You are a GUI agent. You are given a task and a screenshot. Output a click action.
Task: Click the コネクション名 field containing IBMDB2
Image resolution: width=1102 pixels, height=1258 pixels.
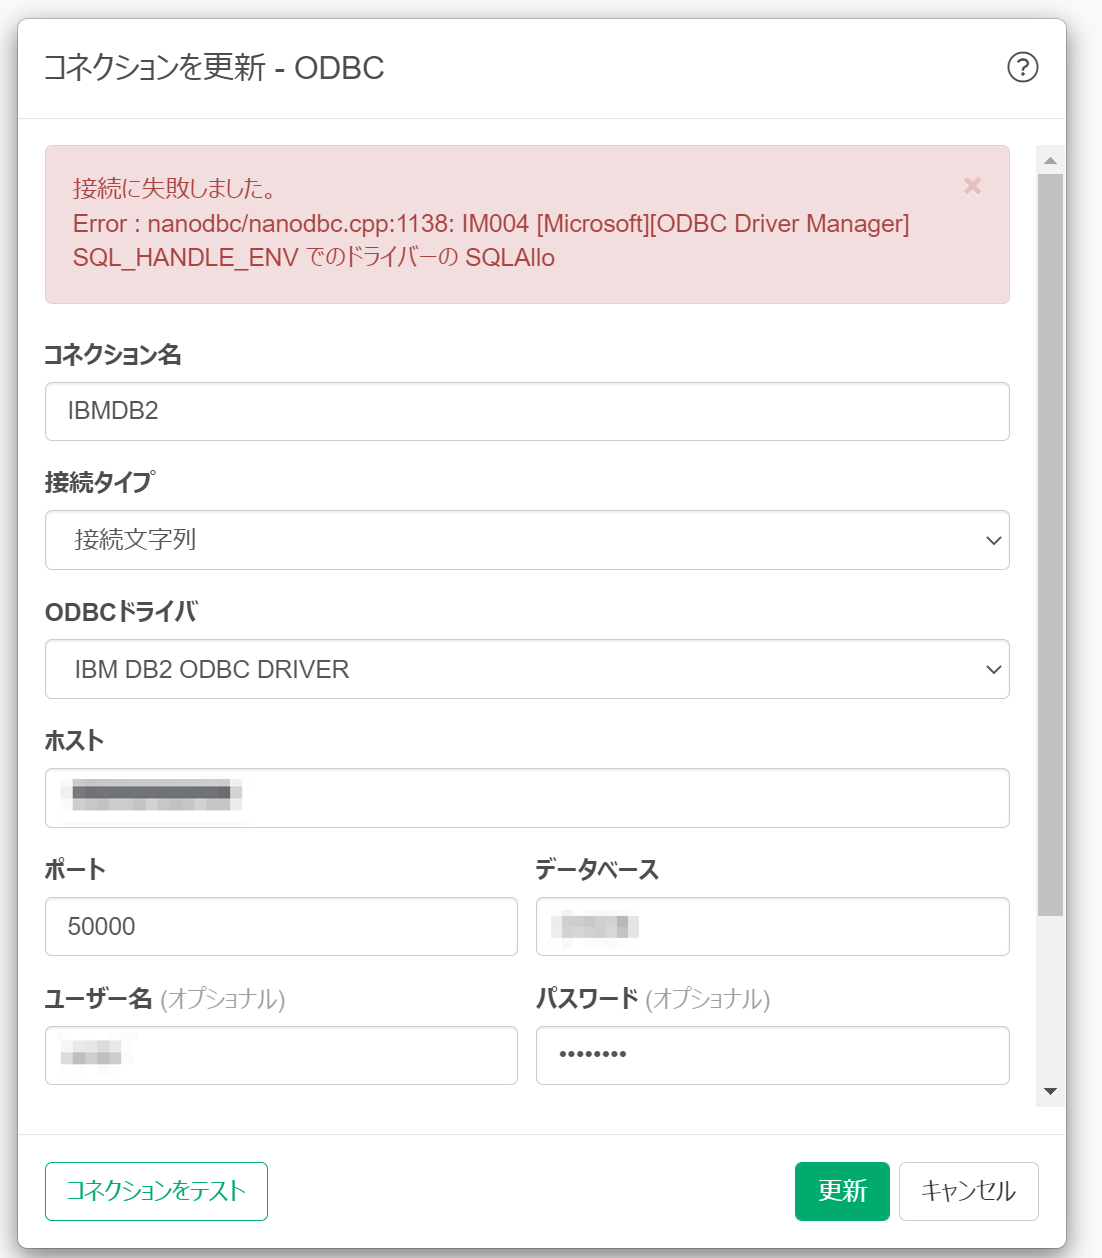(527, 411)
